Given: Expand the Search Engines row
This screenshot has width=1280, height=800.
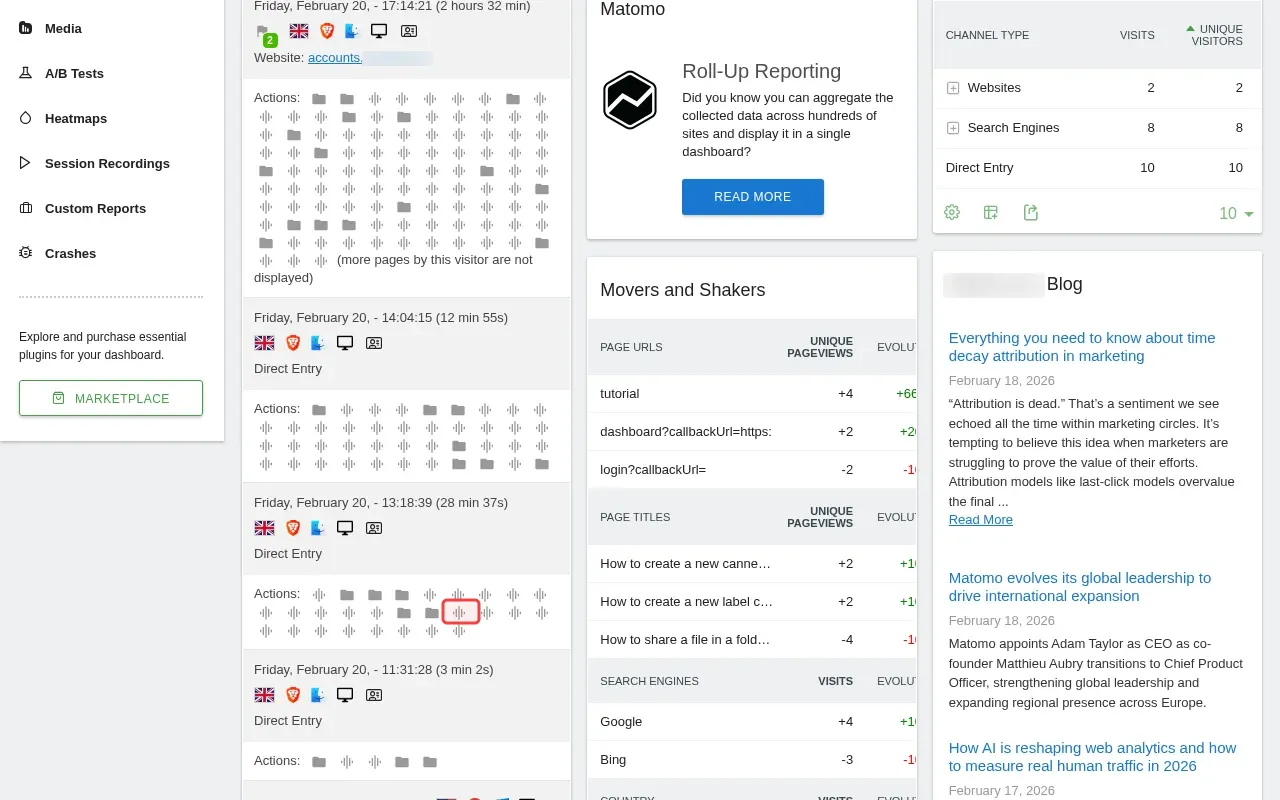Looking at the screenshot, I should [951, 128].
